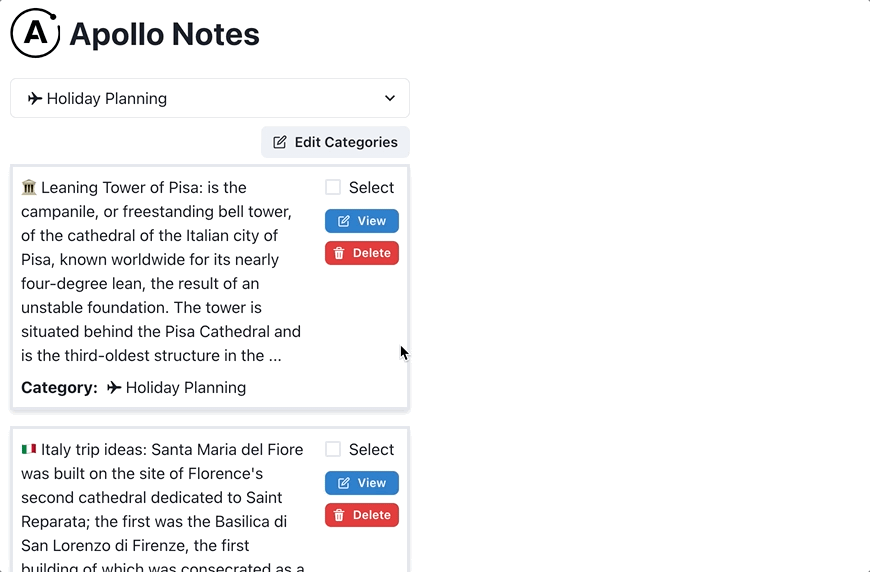
Task: Tick the Select checkbox for the Leaning Tower note
Action: point(333,187)
